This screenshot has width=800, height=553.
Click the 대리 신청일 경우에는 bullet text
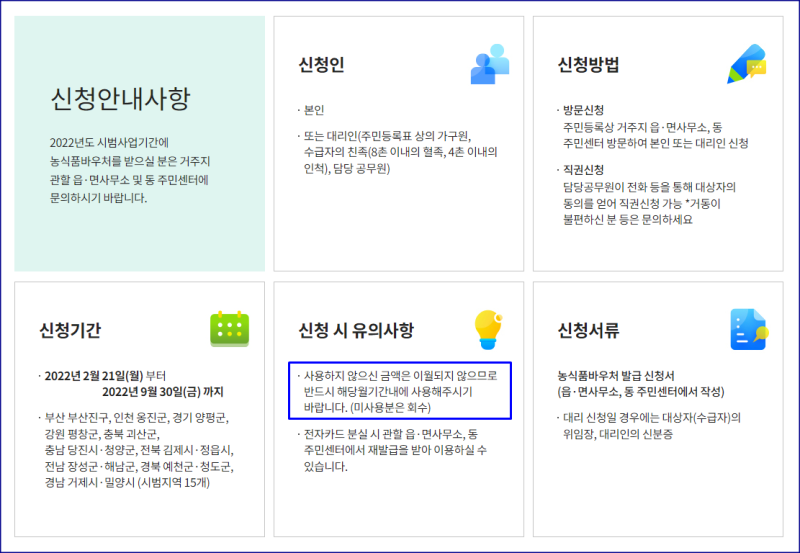tap(652, 426)
